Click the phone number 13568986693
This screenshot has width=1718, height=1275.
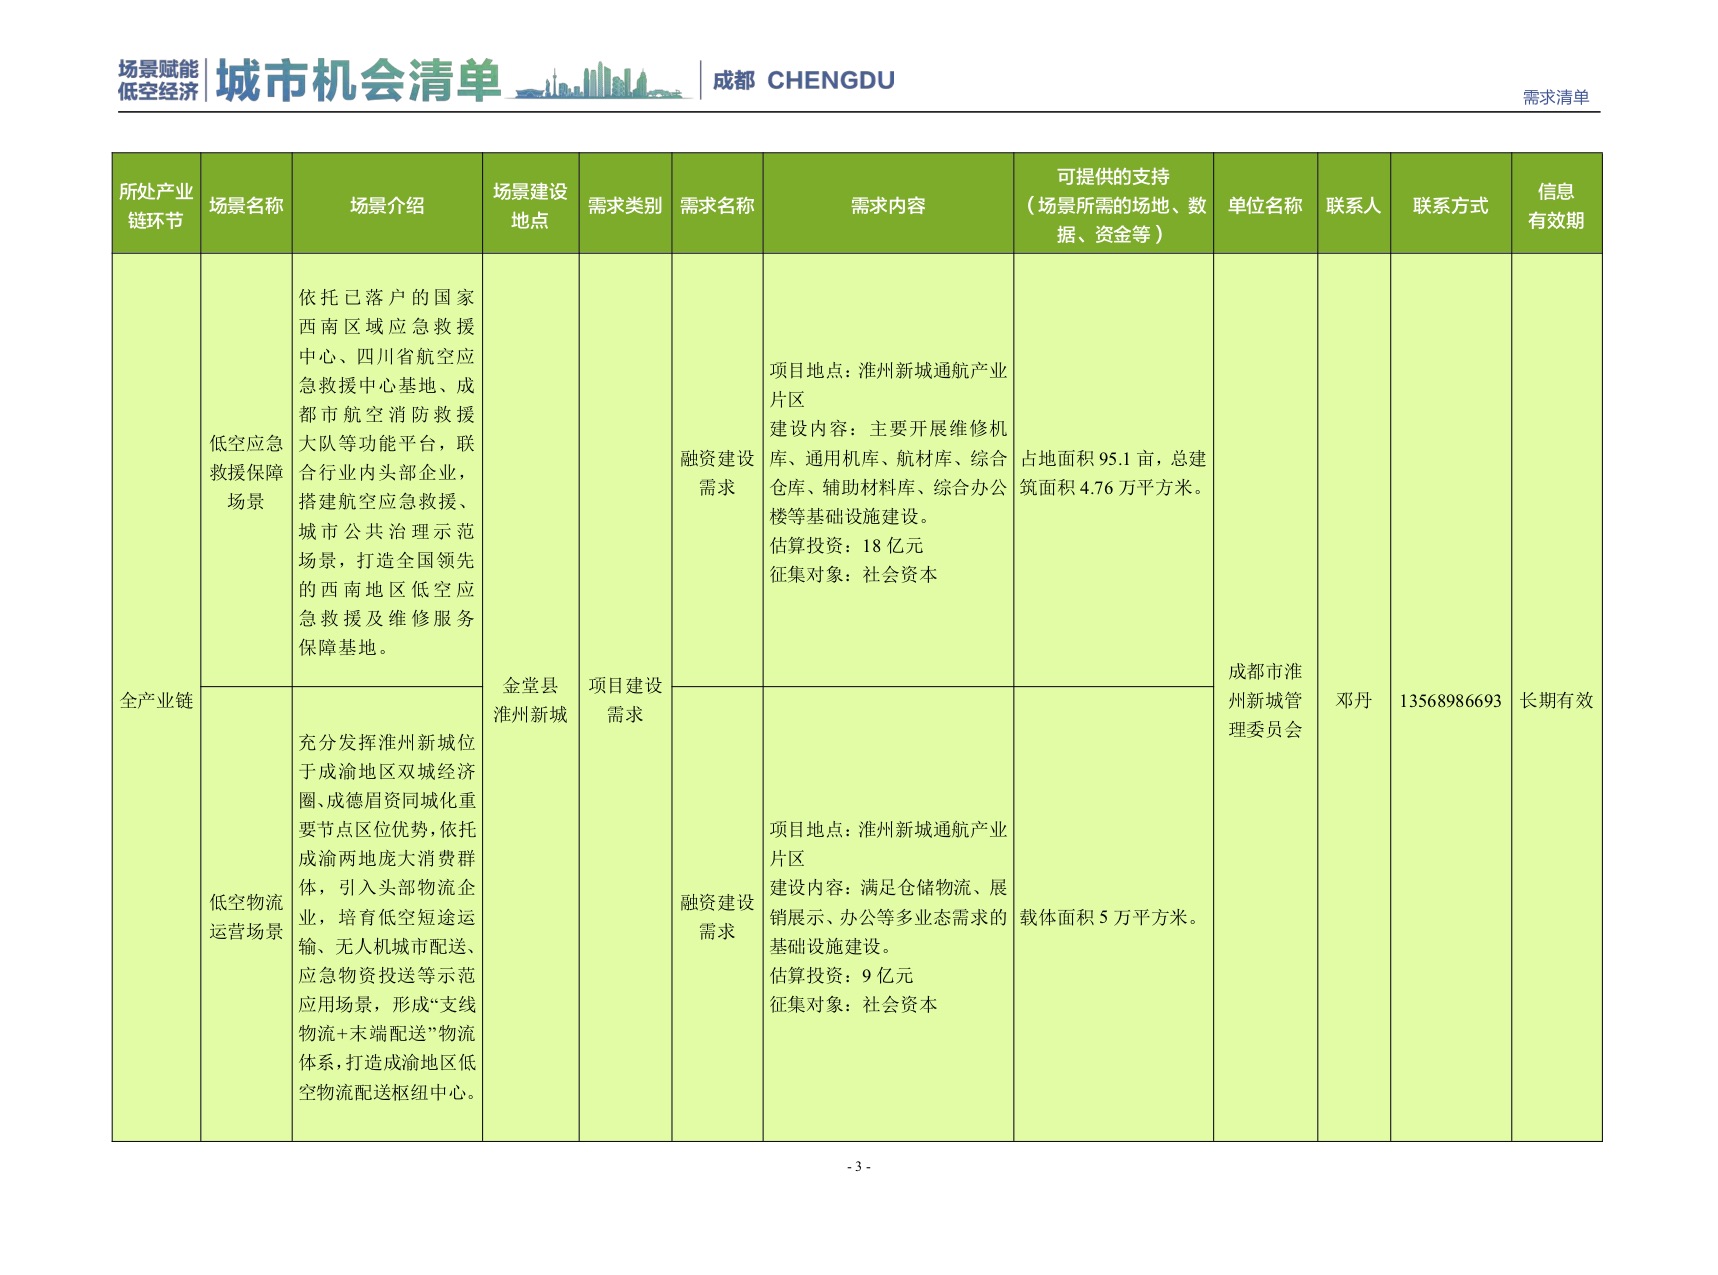point(1450,700)
